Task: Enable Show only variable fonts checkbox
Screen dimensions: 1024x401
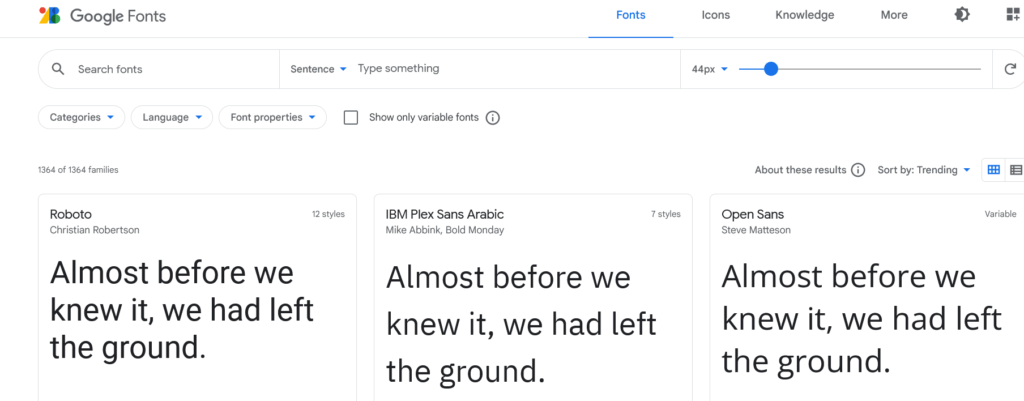Action: [351, 118]
